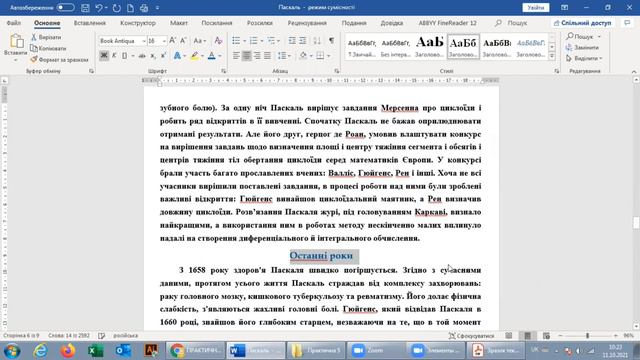Click the zoom slider handle
The image size is (640, 360).
pos(587,336)
